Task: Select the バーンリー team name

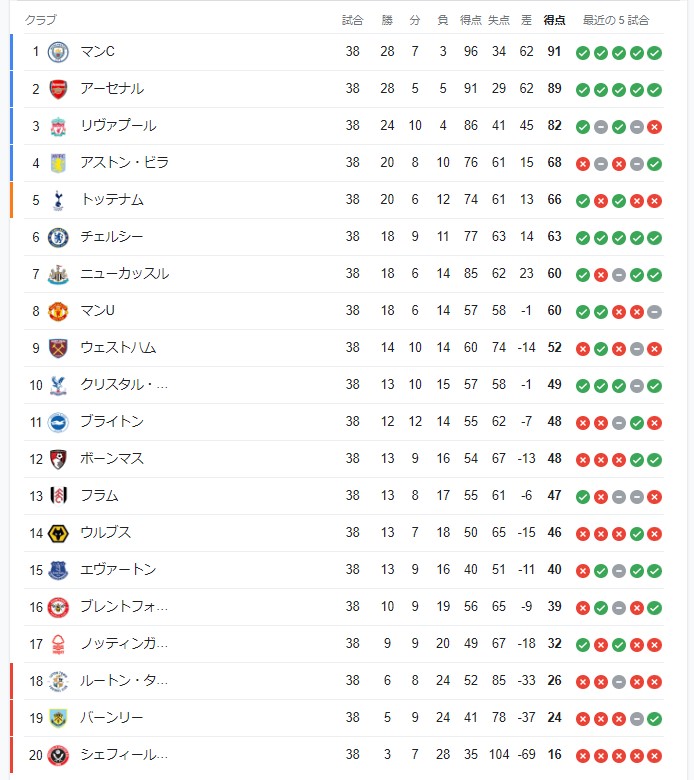Action: [x=112, y=718]
